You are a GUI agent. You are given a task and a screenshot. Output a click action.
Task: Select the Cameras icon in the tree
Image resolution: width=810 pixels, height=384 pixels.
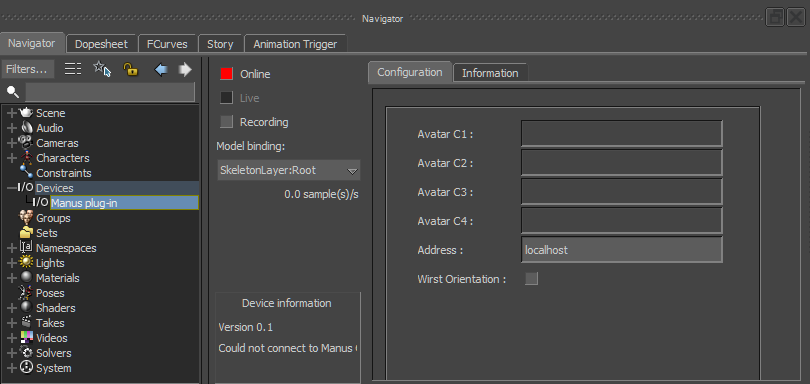point(26,143)
